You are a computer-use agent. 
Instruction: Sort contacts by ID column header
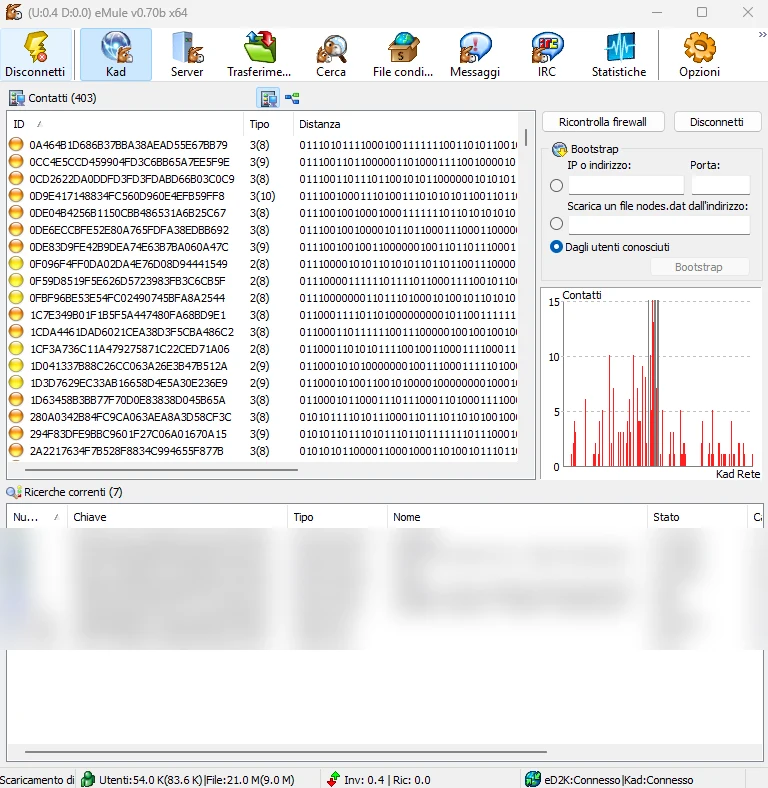click(125, 124)
